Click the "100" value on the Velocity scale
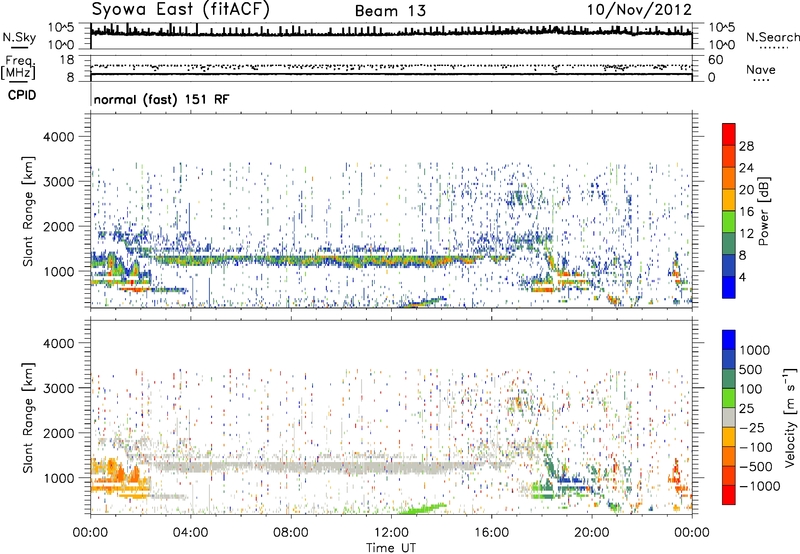Viewport: 800px width, 554px height. click(x=751, y=389)
